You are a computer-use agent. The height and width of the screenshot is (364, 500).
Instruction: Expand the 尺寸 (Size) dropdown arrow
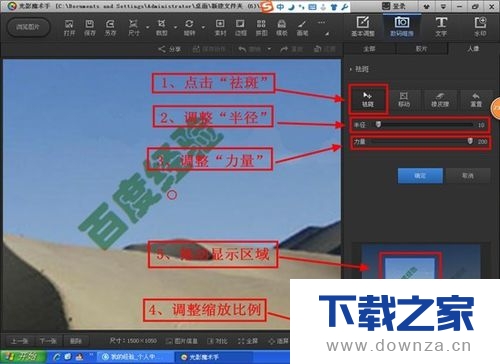(x=147, y=27)
